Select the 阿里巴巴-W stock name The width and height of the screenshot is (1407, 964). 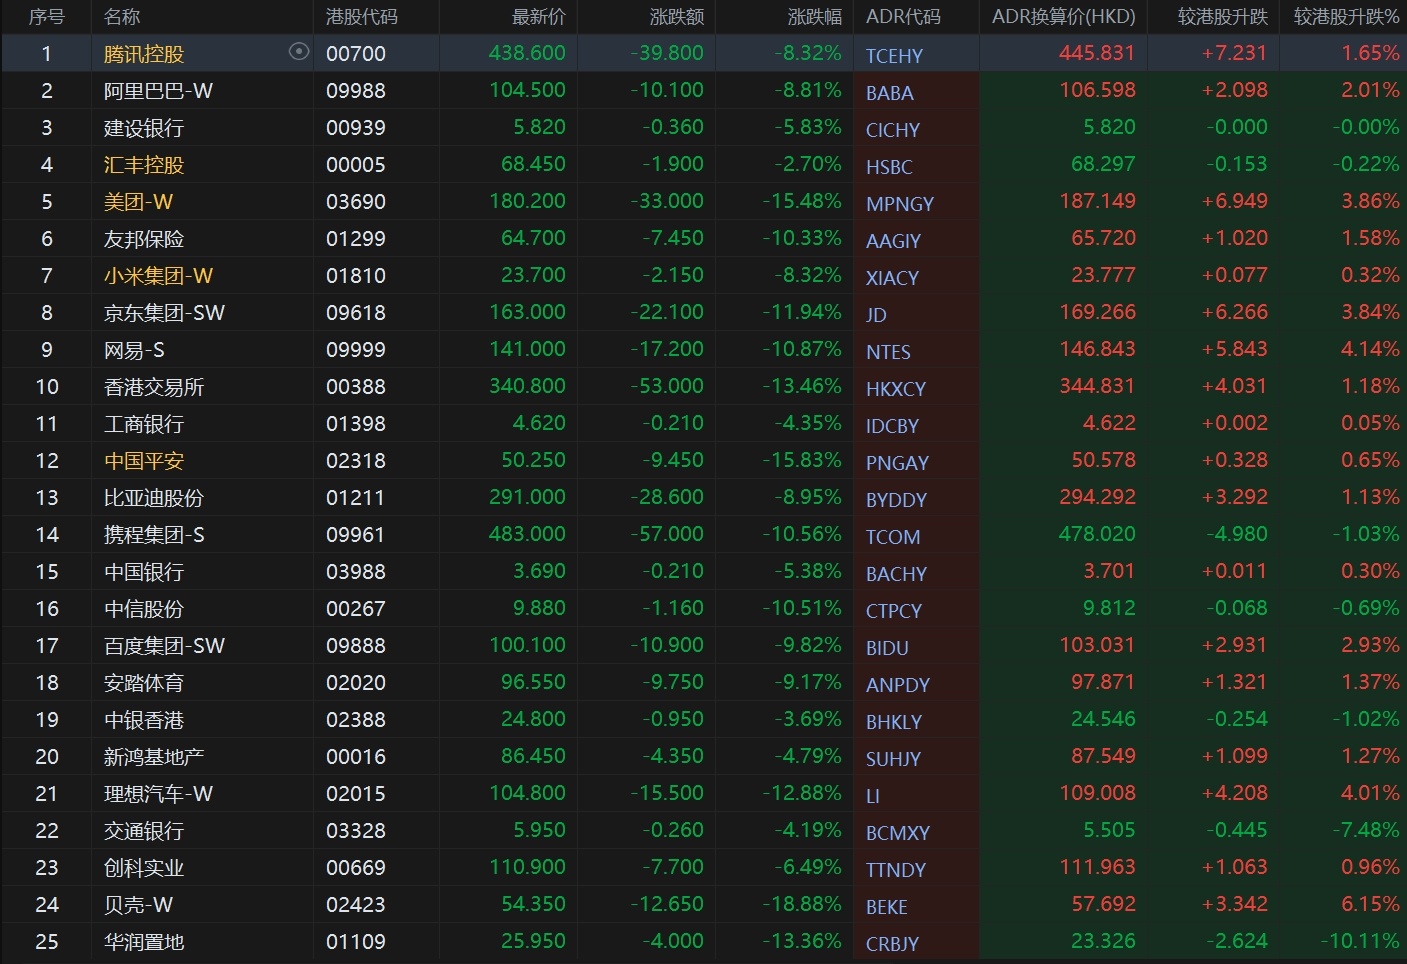(158, 91)
